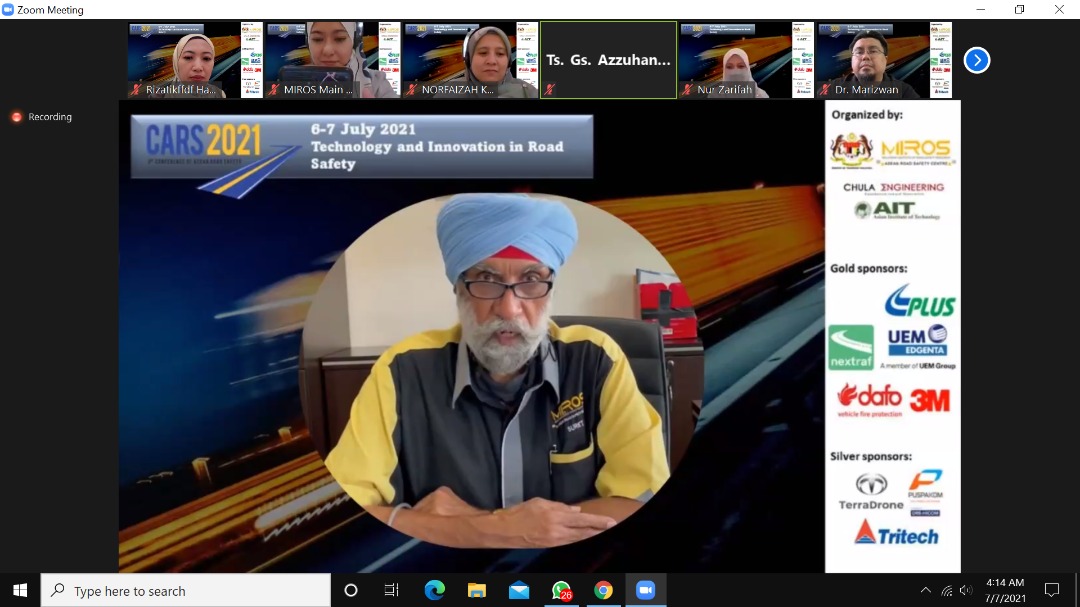Open Google Chrome from taskbar

603,590
